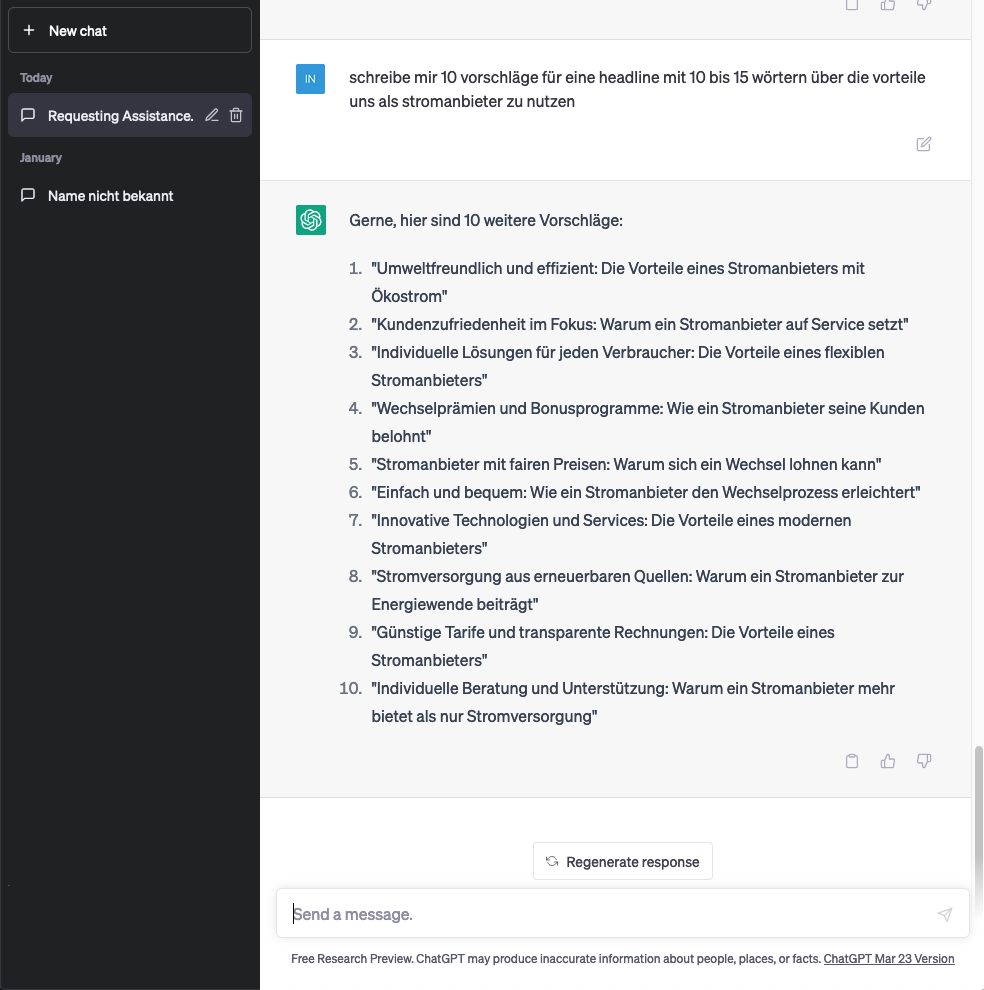Give thumbs up to the 10 Vorschläge response

pyautogui.click(x=888, y=761)
